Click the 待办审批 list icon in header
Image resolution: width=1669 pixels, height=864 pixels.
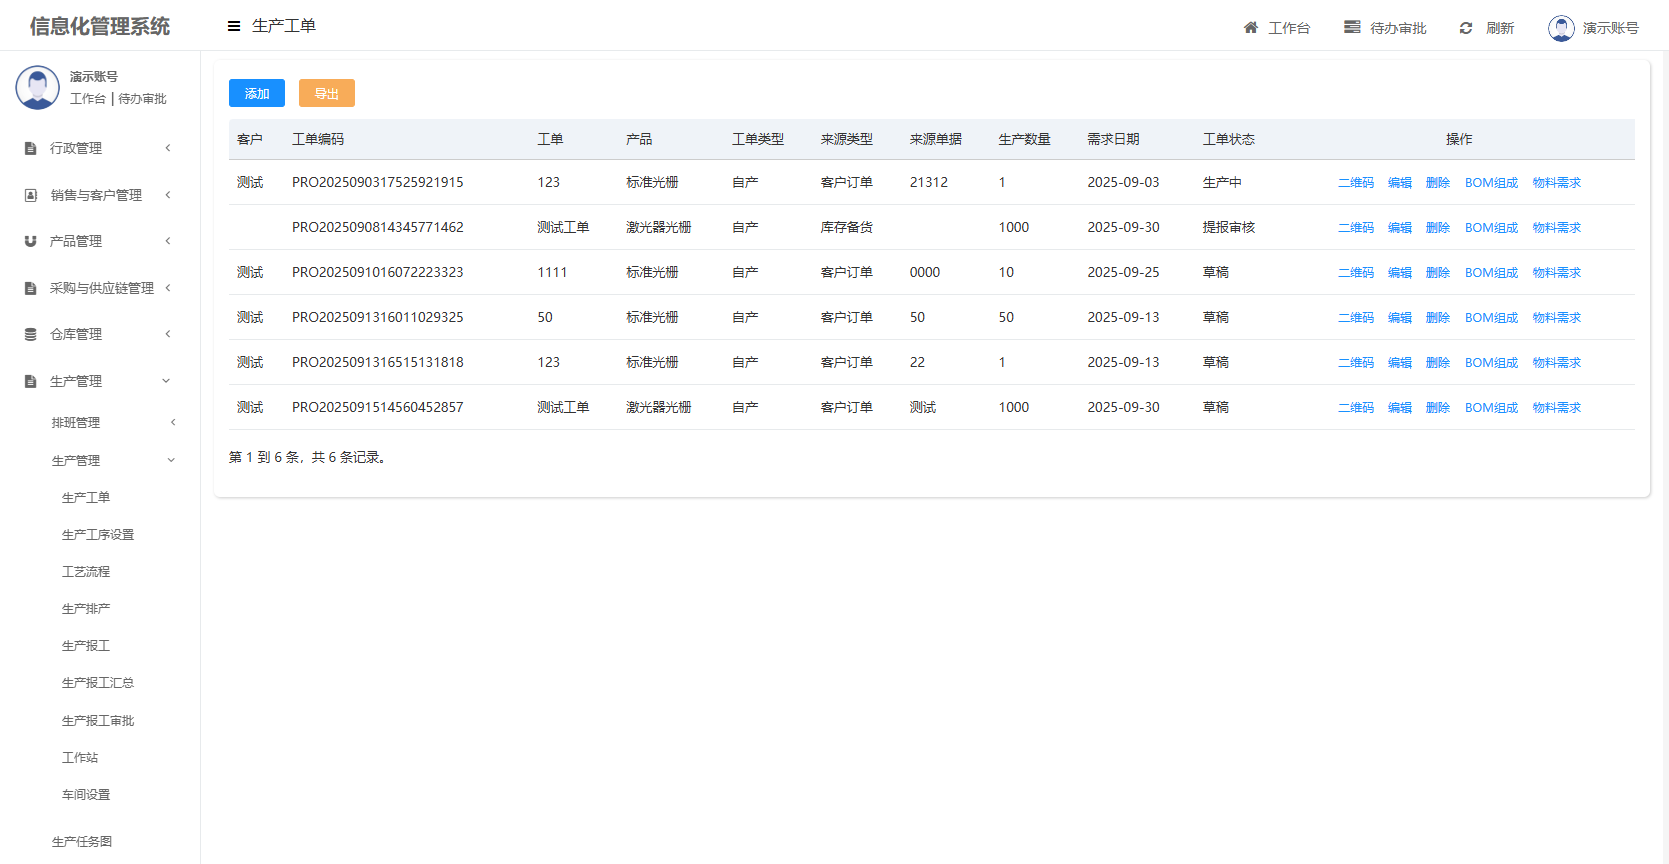(x=1352, y=28)
